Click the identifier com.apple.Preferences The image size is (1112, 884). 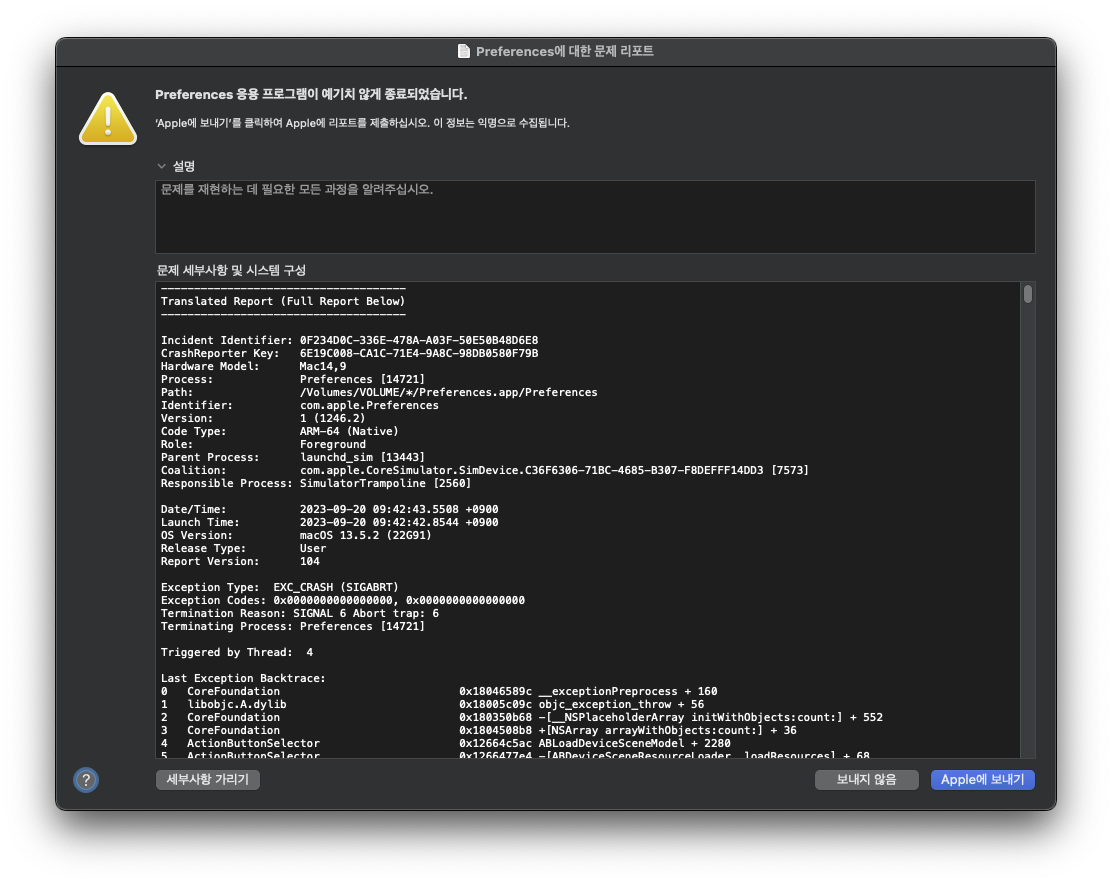pyautogui.click(x=369, y=405)
